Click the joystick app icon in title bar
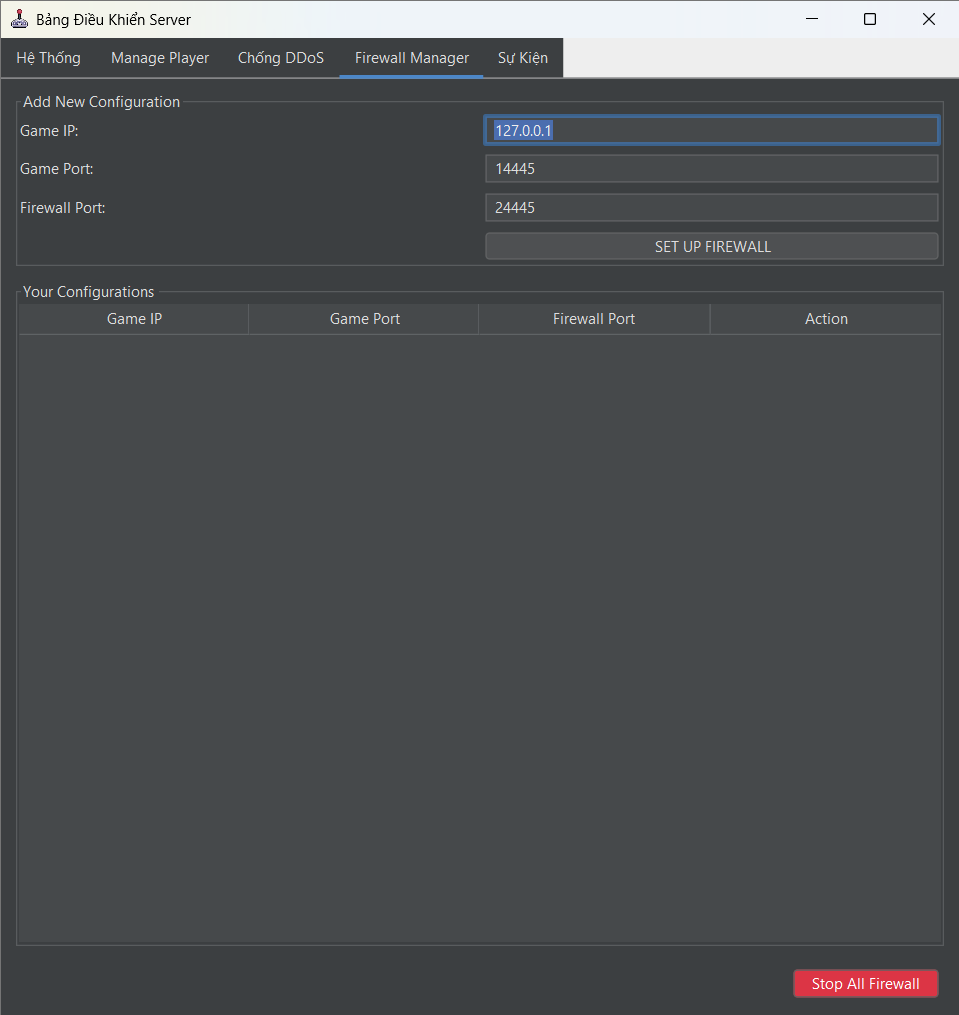959x1015 pixels. tap(19, 19)
